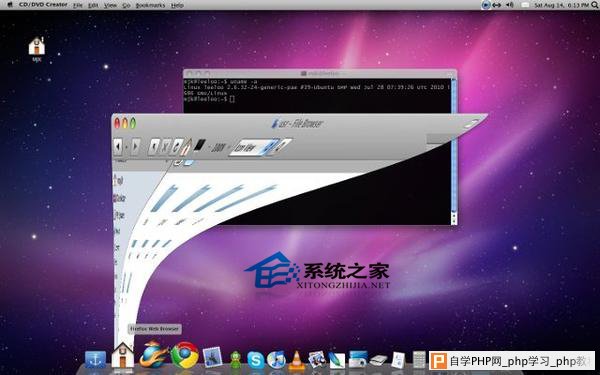Open the volume speaker control in menu bar

coord(510,5)
